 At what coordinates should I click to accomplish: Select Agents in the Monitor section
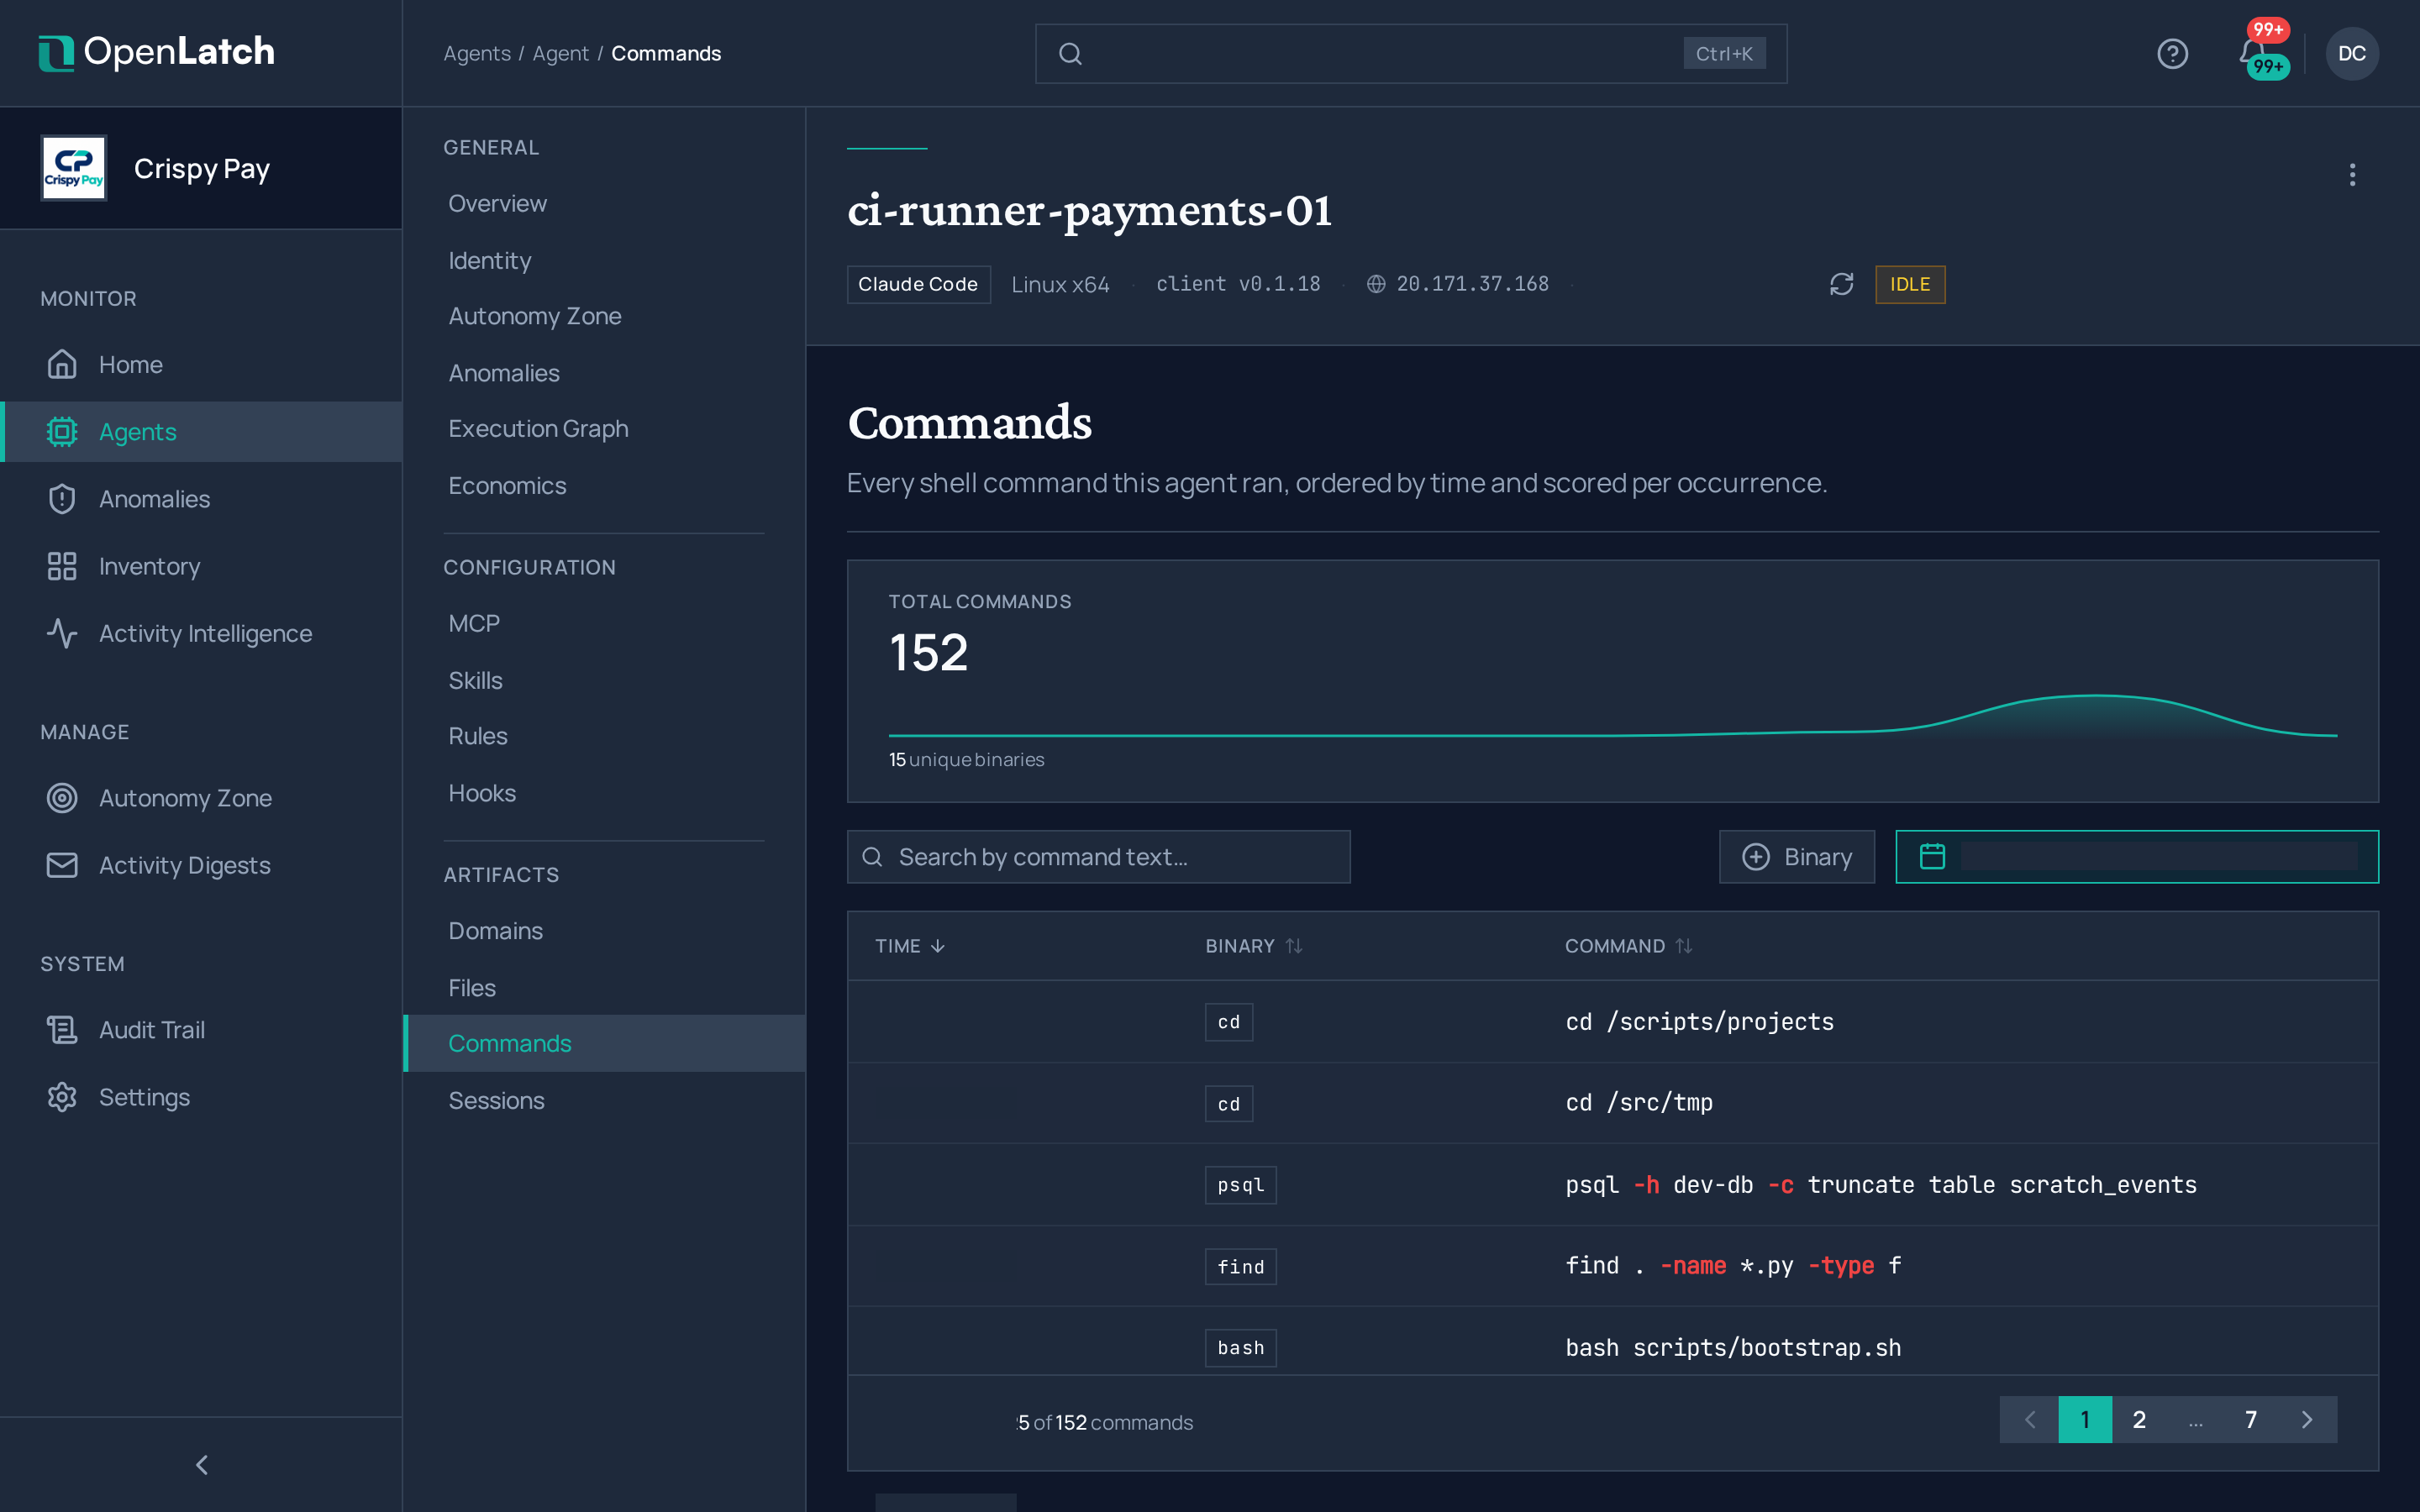pos(201,432)
